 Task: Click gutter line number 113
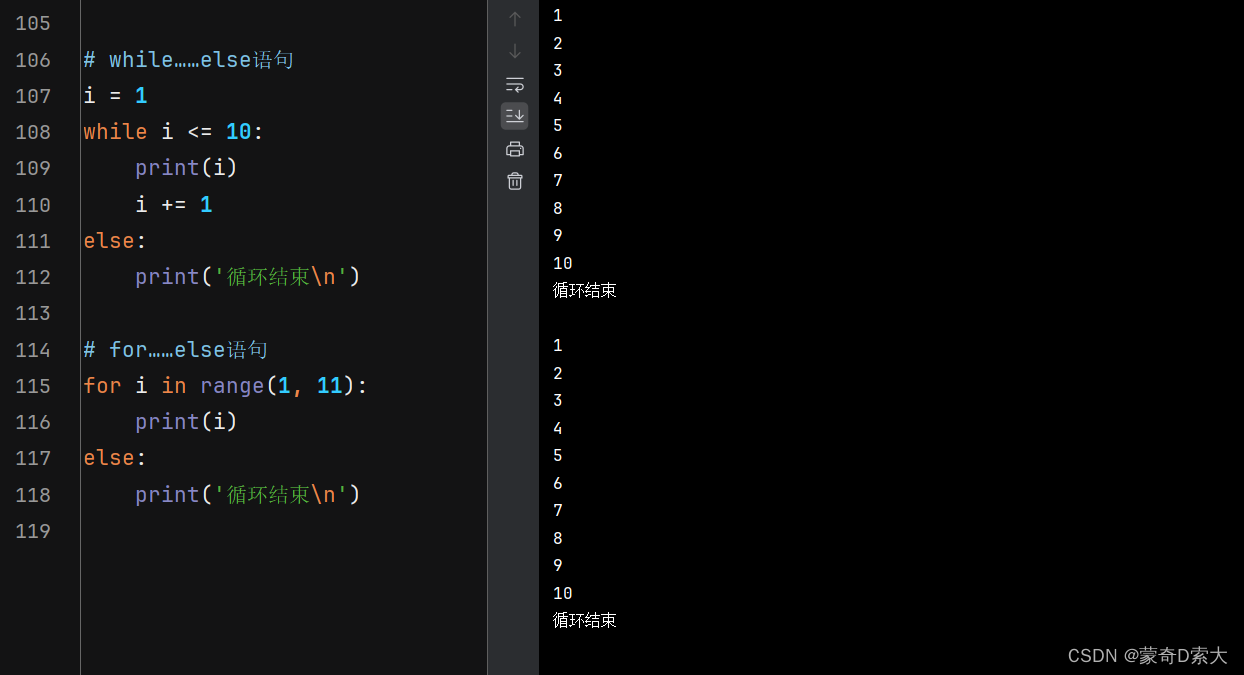coord(33,313)
